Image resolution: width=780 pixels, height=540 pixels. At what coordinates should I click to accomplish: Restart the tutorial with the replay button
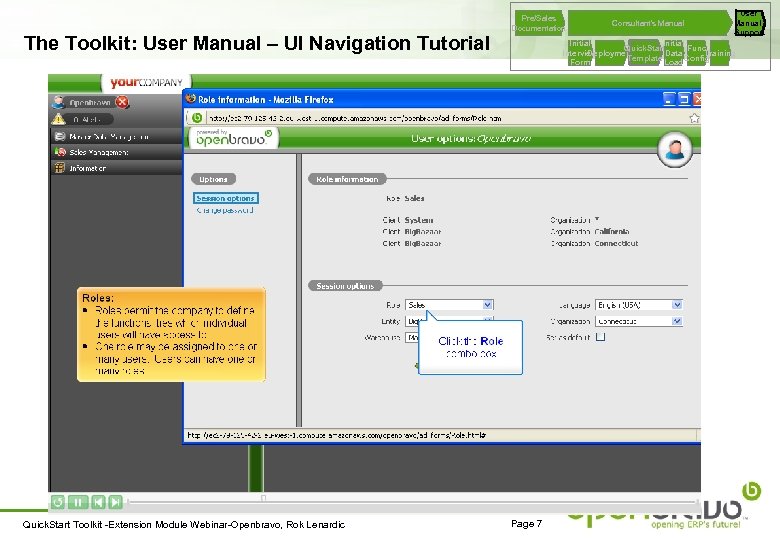[58, 502]
